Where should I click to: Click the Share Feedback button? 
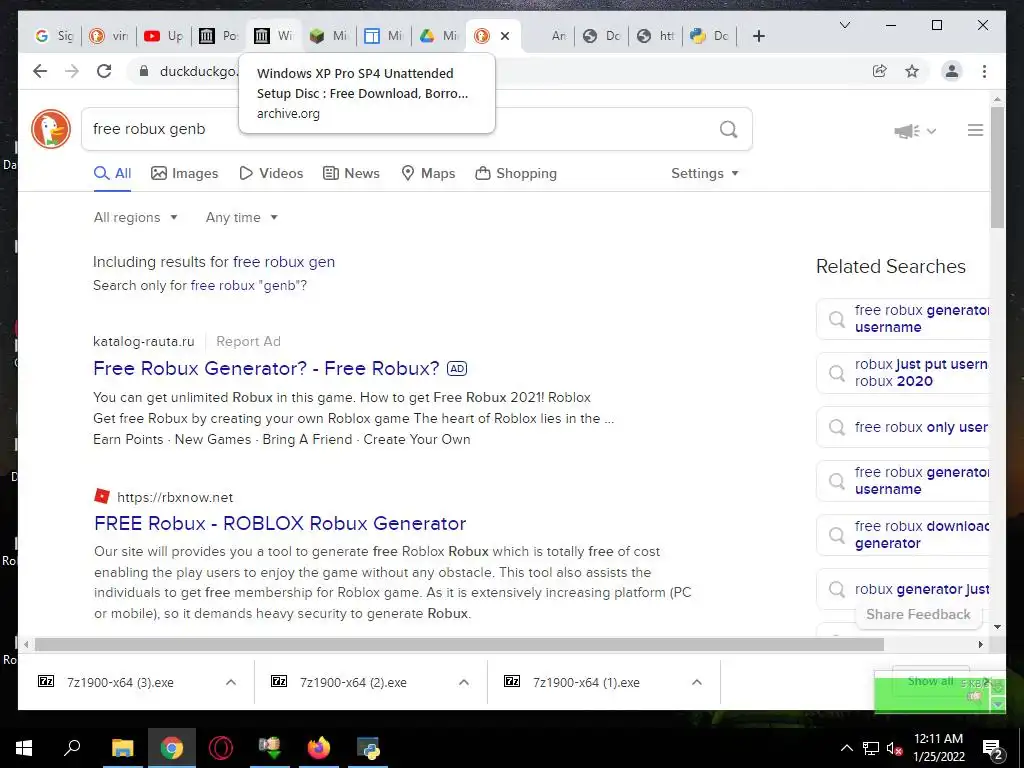click(918, 615)
